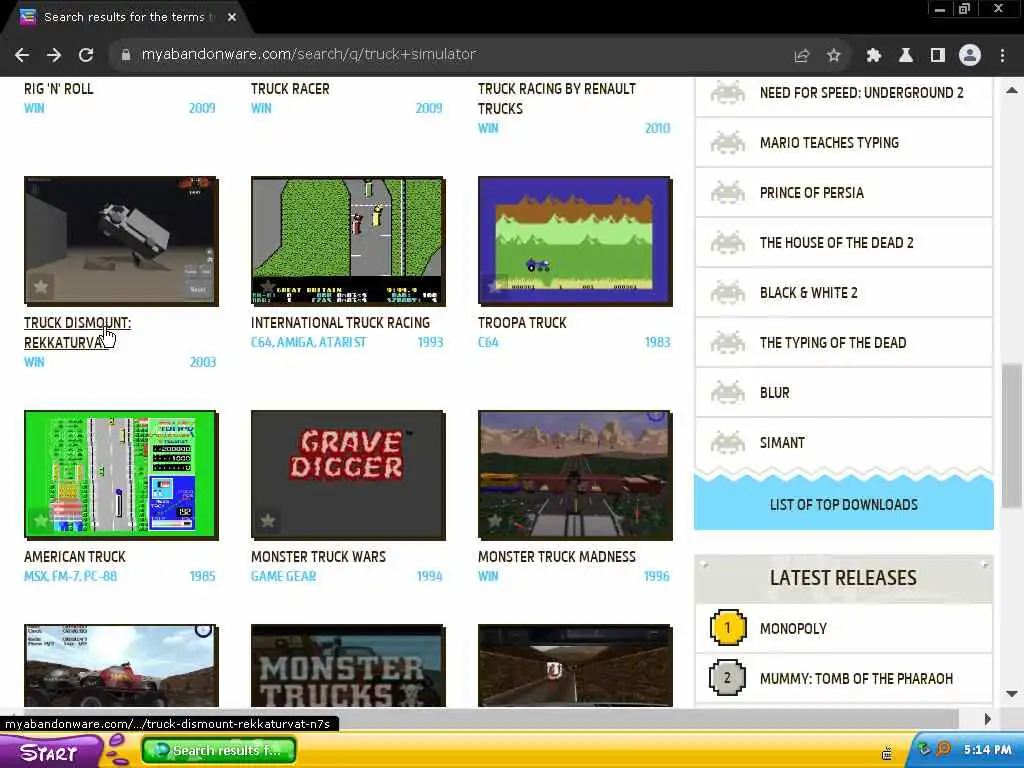Open Monster Truck Wars title link
This screenshot has height=768, width=1024.
point(318,556)
